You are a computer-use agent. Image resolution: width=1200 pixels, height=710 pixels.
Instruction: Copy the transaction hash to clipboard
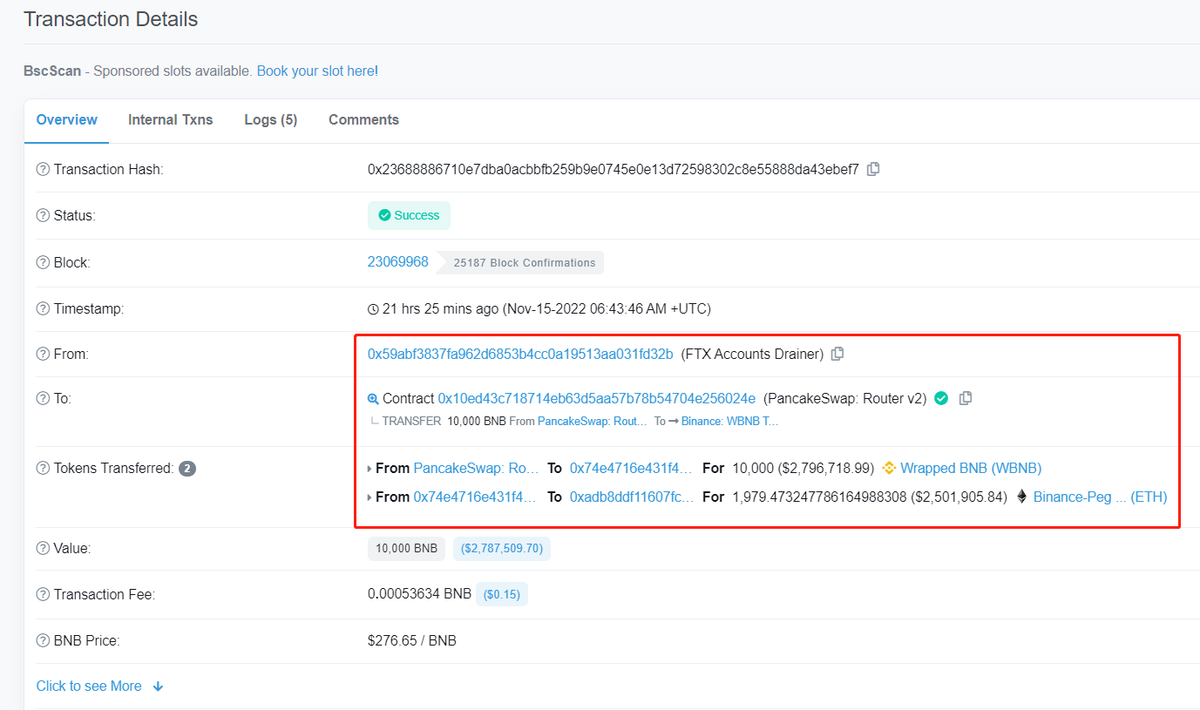coord(873,169)
